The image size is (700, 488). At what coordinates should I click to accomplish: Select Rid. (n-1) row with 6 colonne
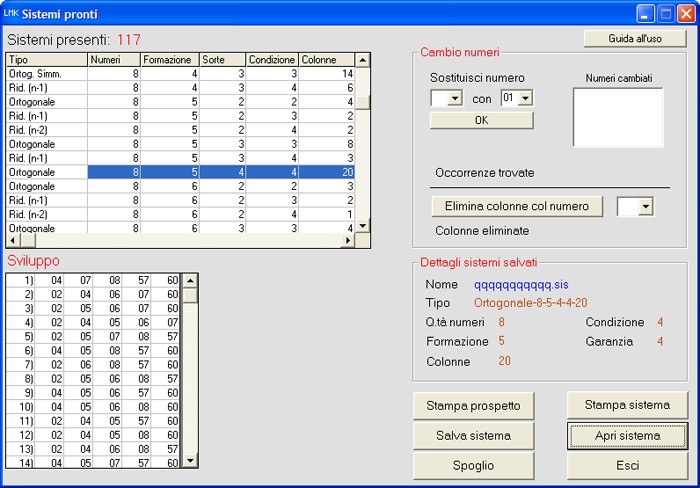pos(180,88)
